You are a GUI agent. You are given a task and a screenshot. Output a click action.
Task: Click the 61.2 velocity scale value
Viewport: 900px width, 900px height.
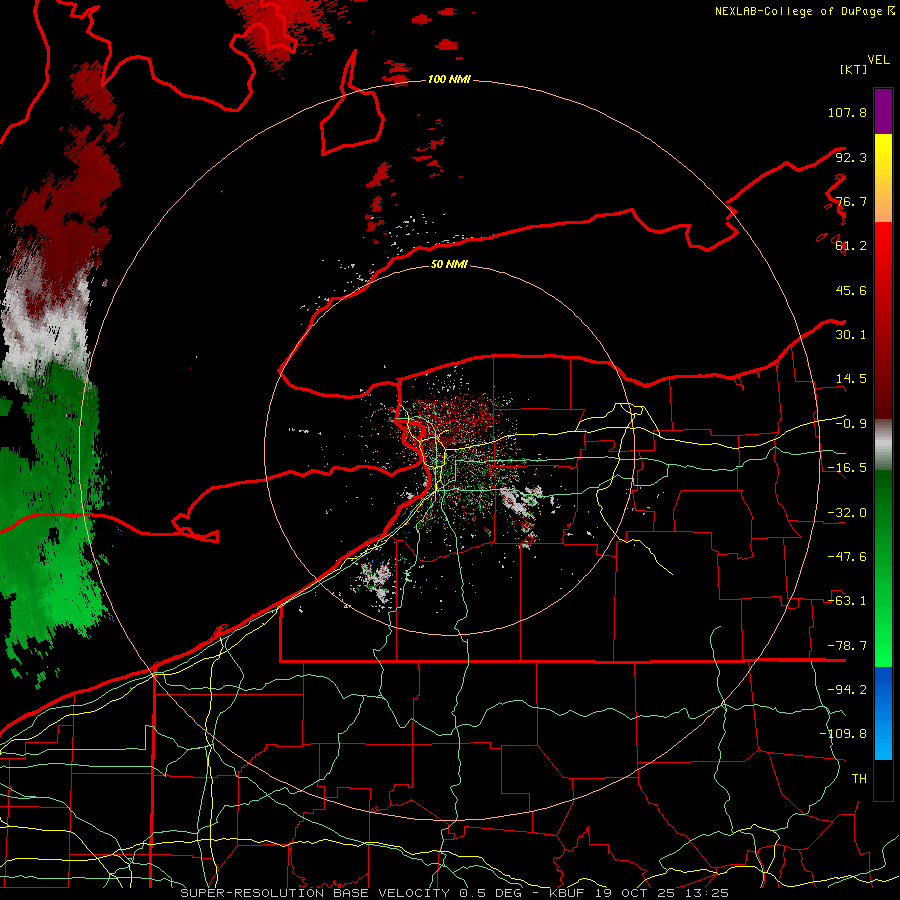coord(851,246)
